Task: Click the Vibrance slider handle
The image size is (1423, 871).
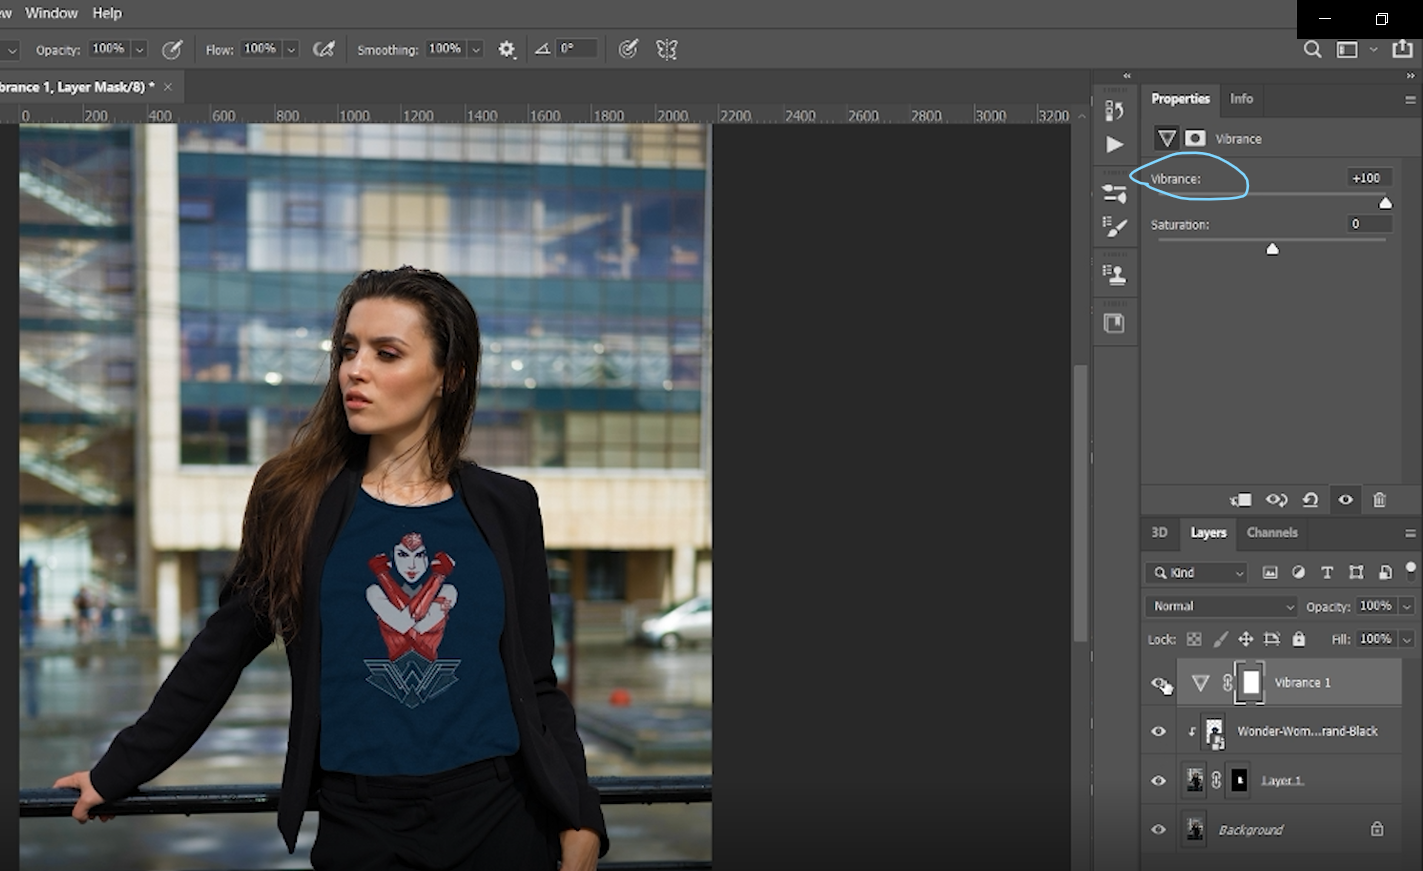Action: (1385, 203)
